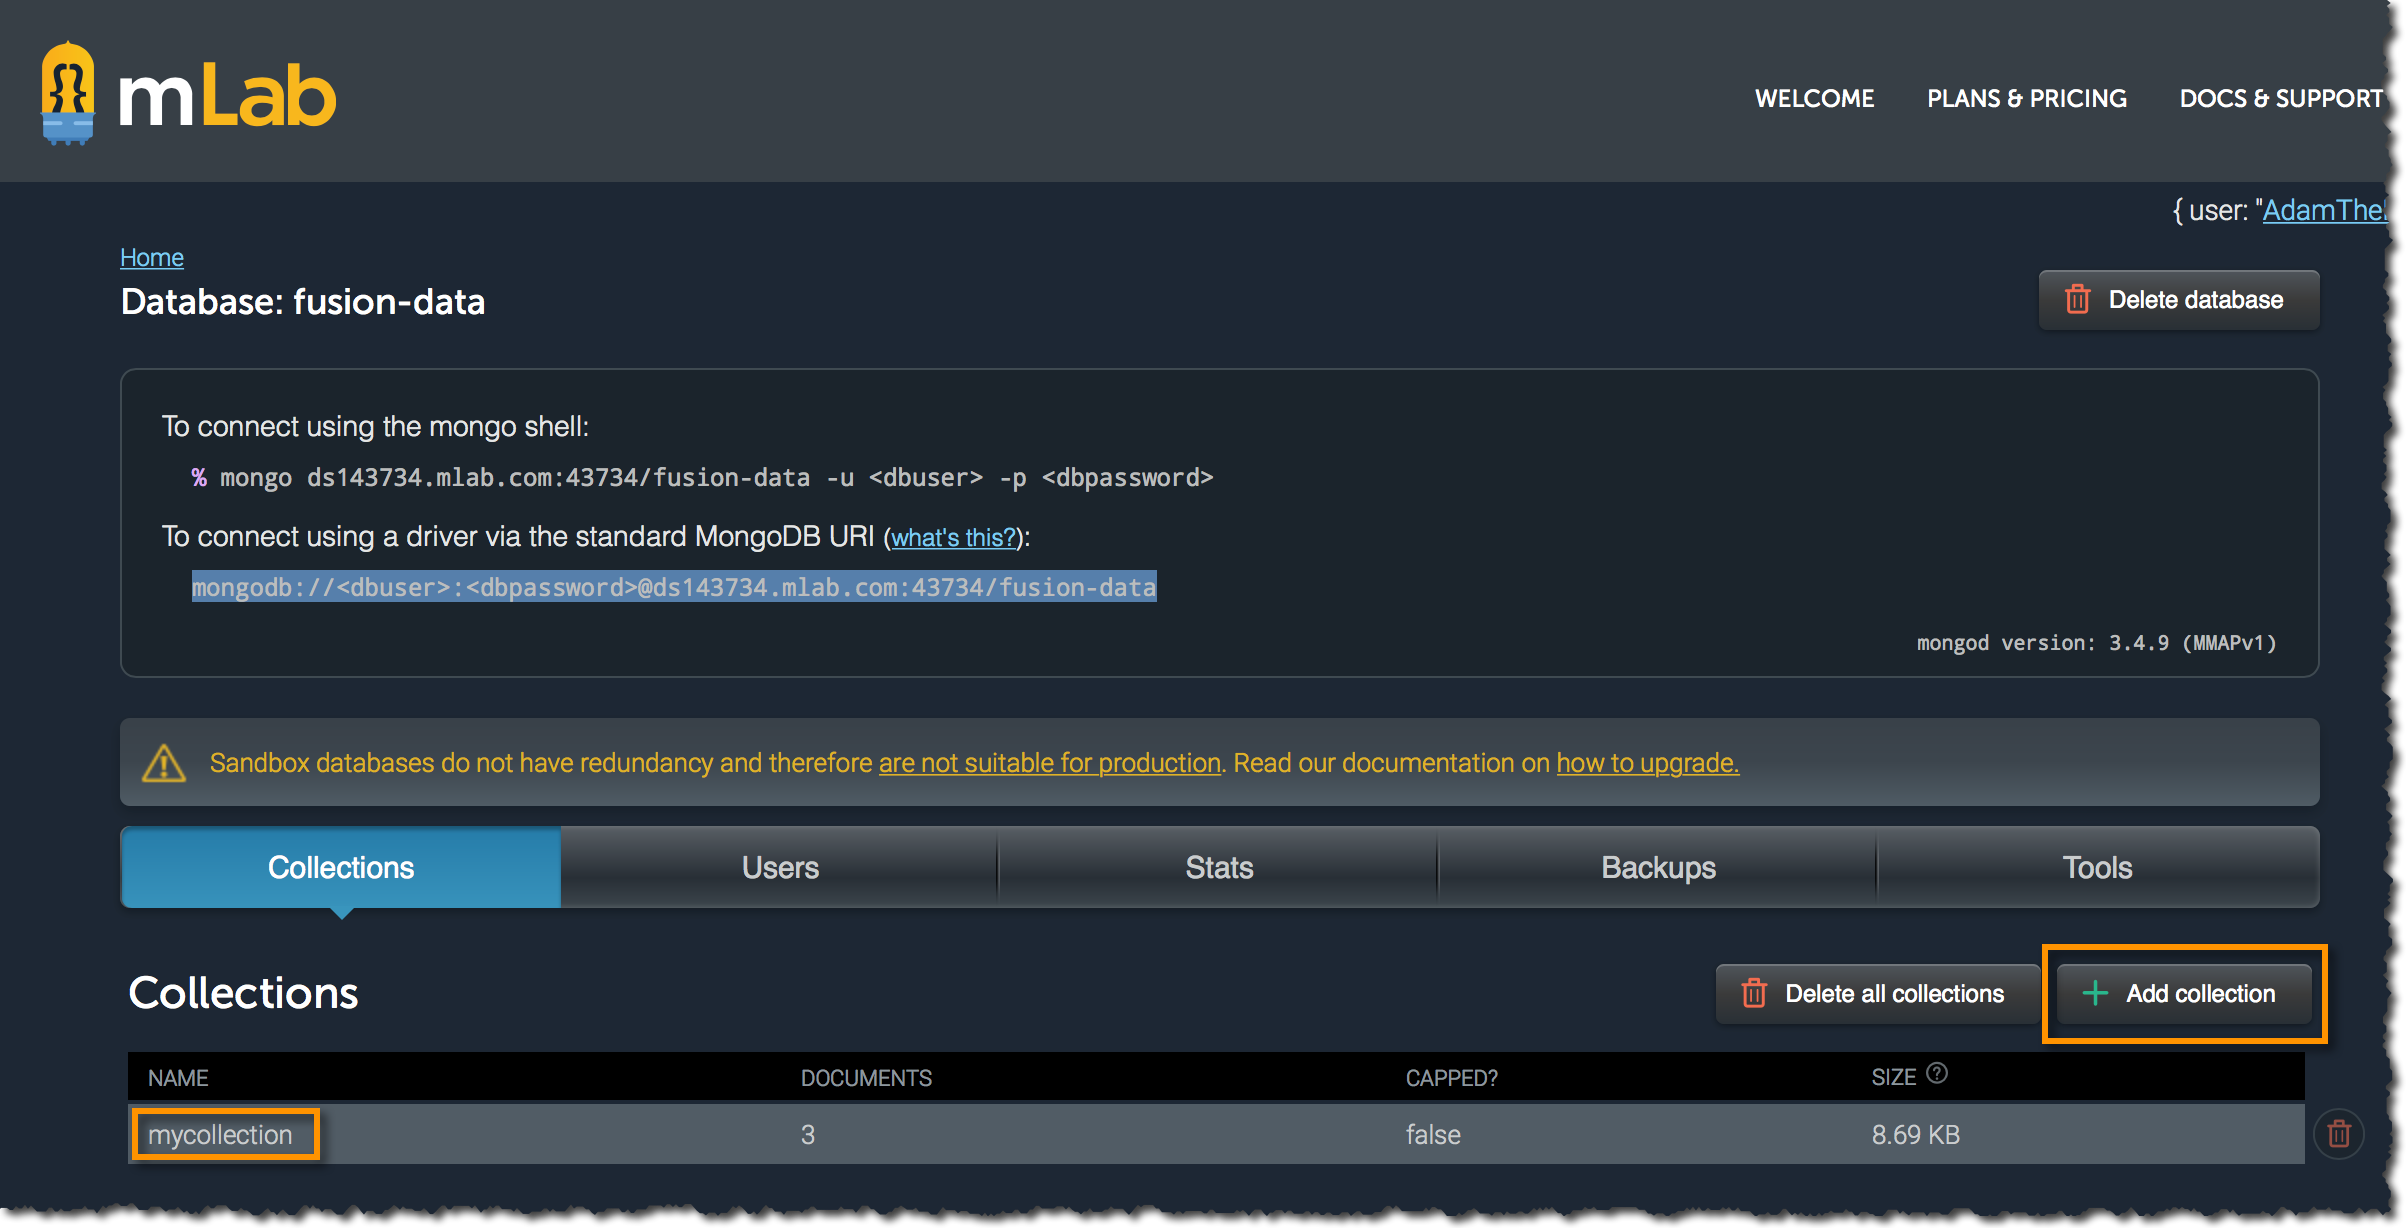Click the Database: fusion-data heading
The width and height of the screenshot is (2406, 1228).
pyautogui.click(x=303, y=302)
